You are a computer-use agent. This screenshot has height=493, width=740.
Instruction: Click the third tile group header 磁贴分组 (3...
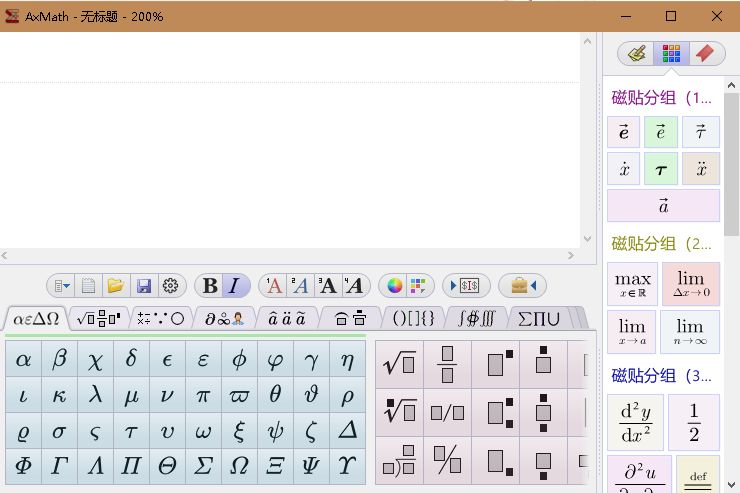tap(661, 376)
